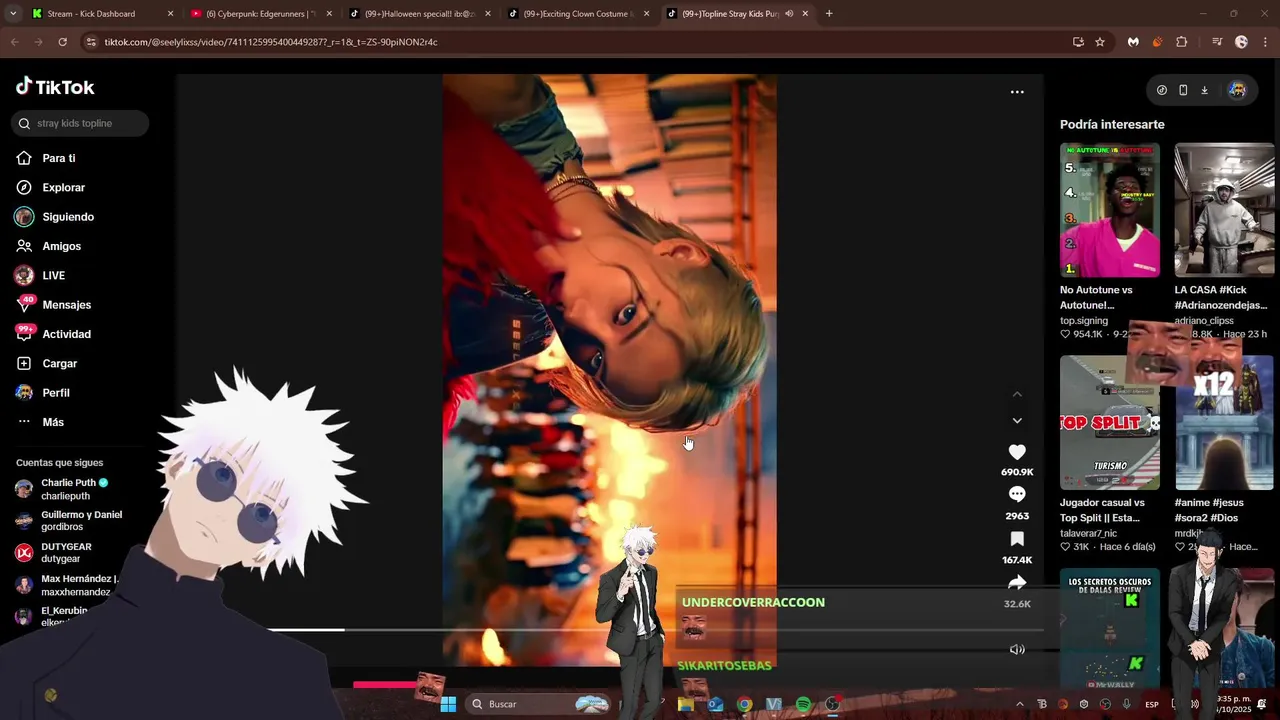Image resolution: width=1280 pixels, height=720 pixels.
Task: Like the video with the heart icon
Action: [x=1017, y=452]
